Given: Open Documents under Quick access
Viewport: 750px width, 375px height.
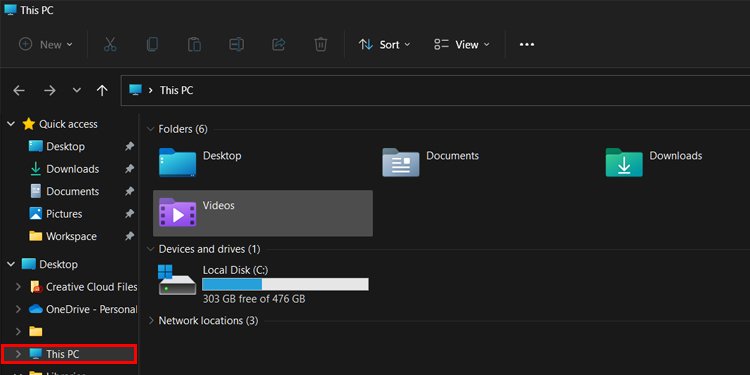Looking at the screenshot, I should [73, 191].
